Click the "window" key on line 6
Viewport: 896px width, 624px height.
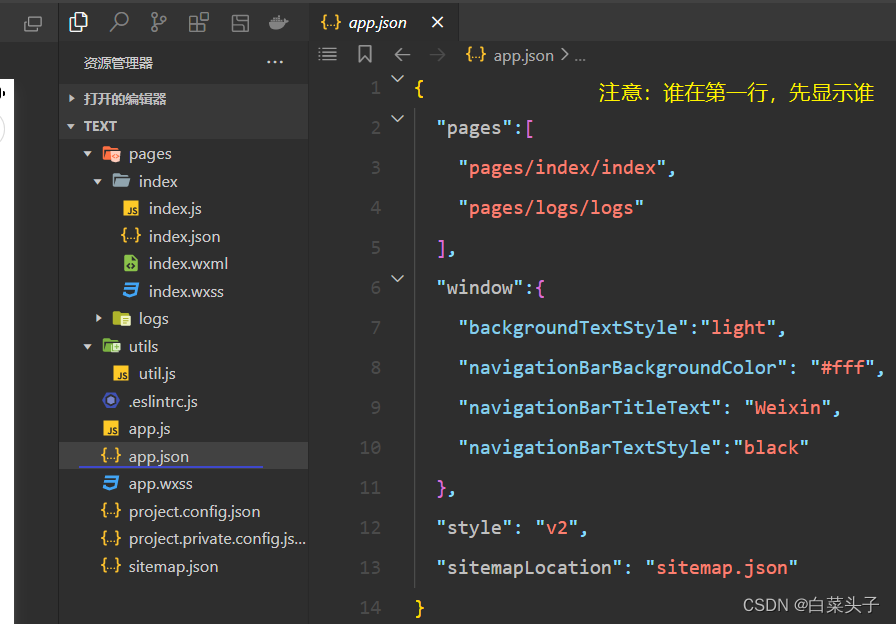click(x=480, y=288)
